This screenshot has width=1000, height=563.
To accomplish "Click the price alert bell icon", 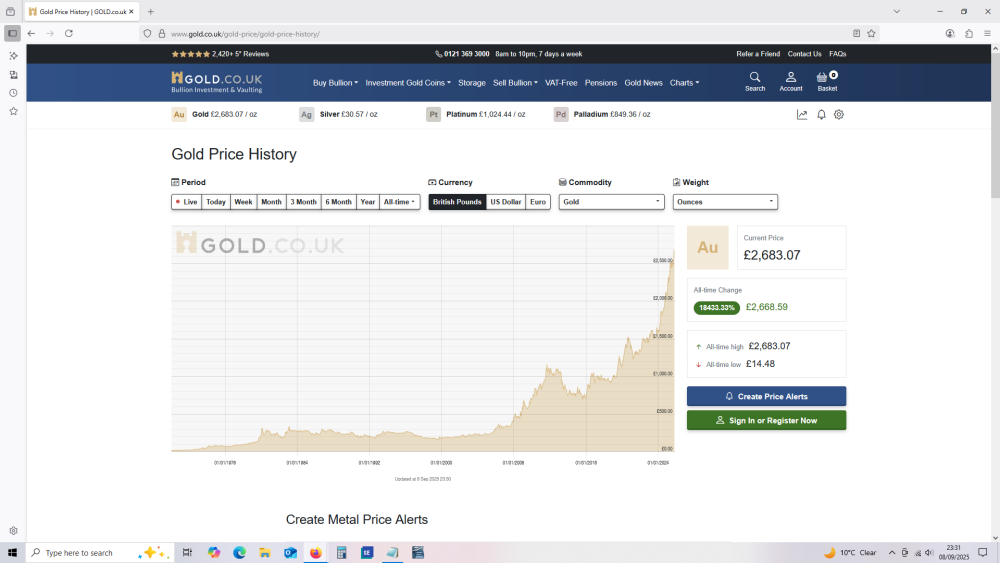I will tap(821, 115).
